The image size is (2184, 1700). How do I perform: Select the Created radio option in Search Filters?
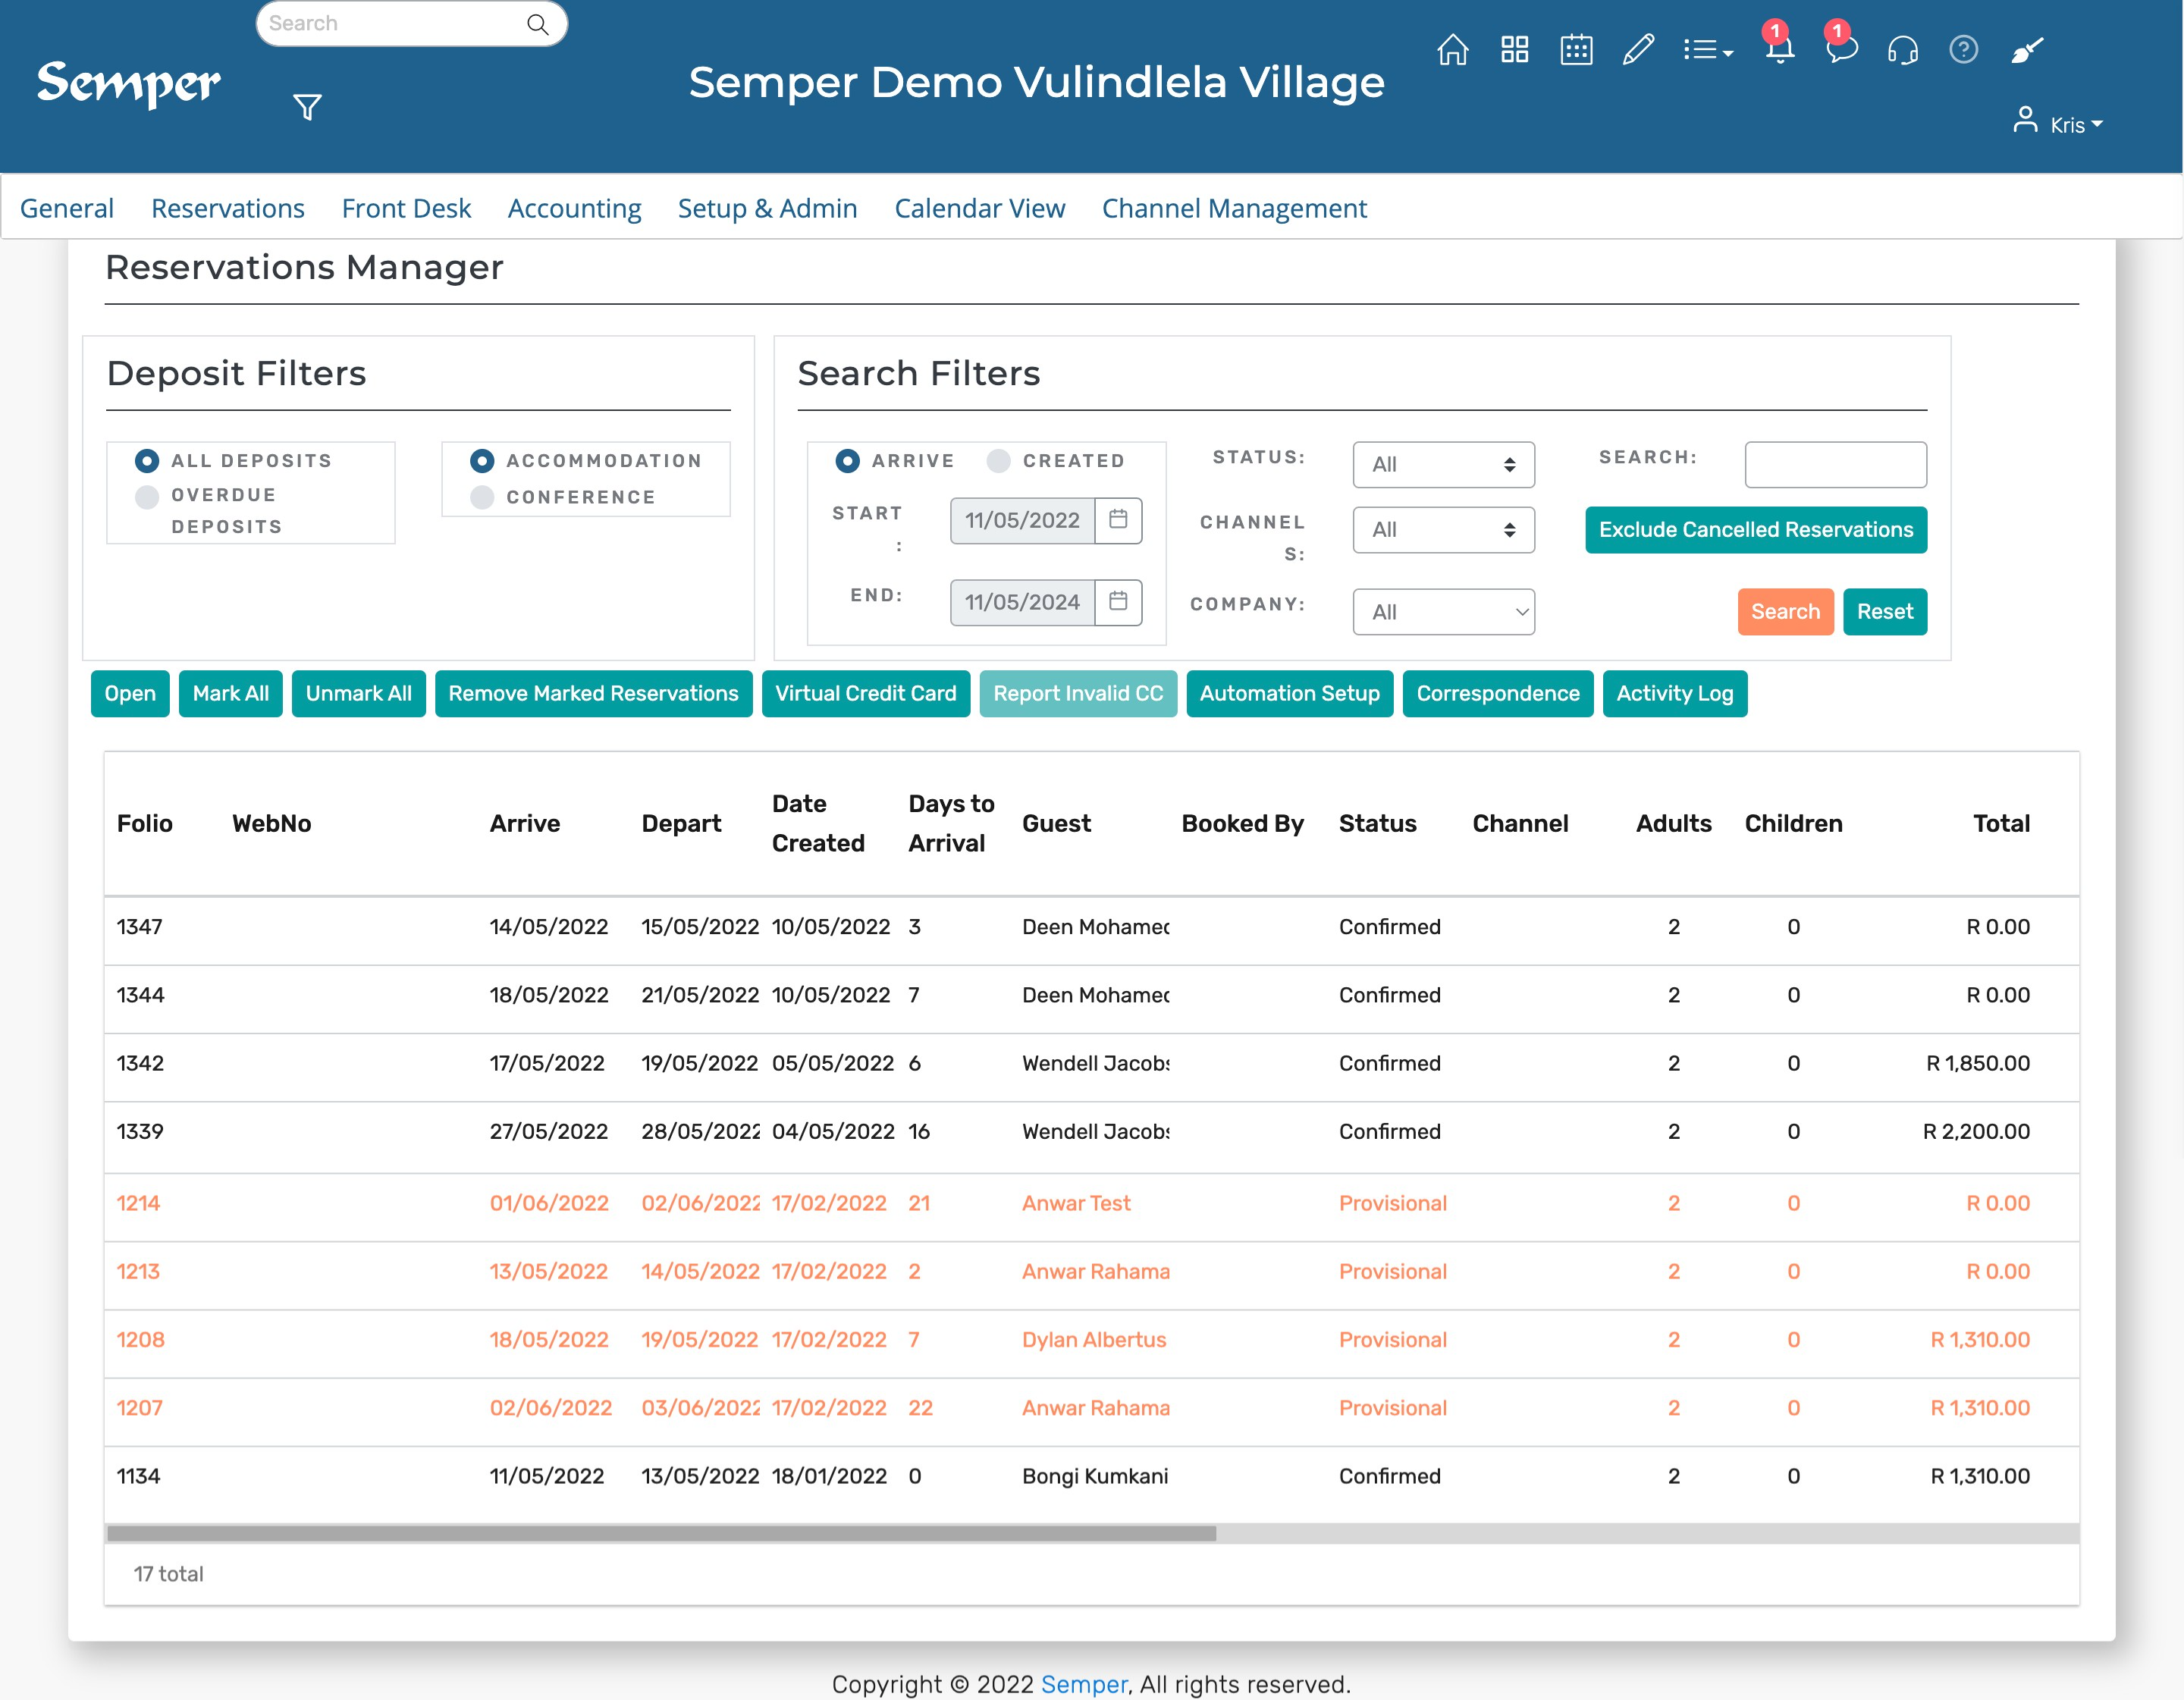[997, 460]
